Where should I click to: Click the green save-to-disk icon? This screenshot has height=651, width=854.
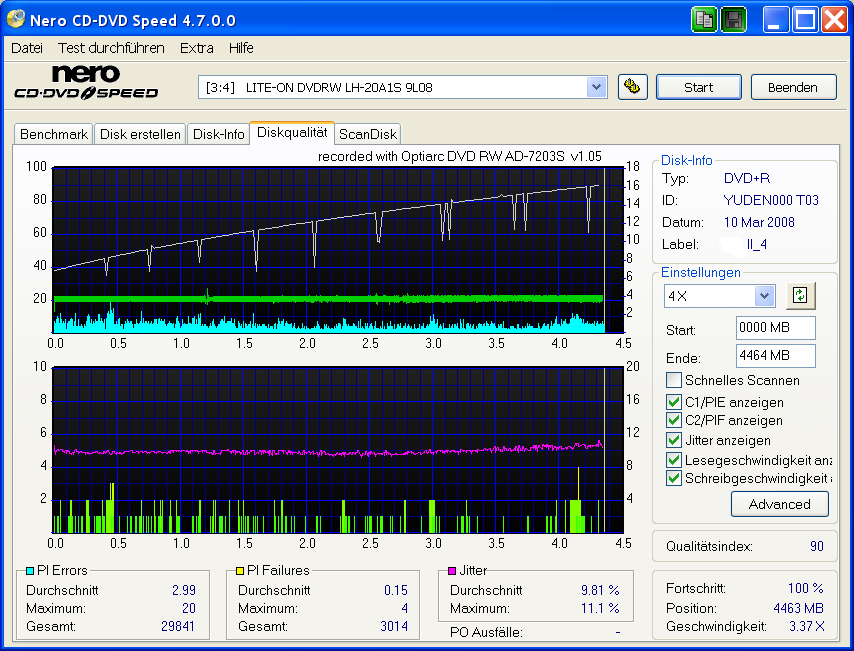click(733, 19)
